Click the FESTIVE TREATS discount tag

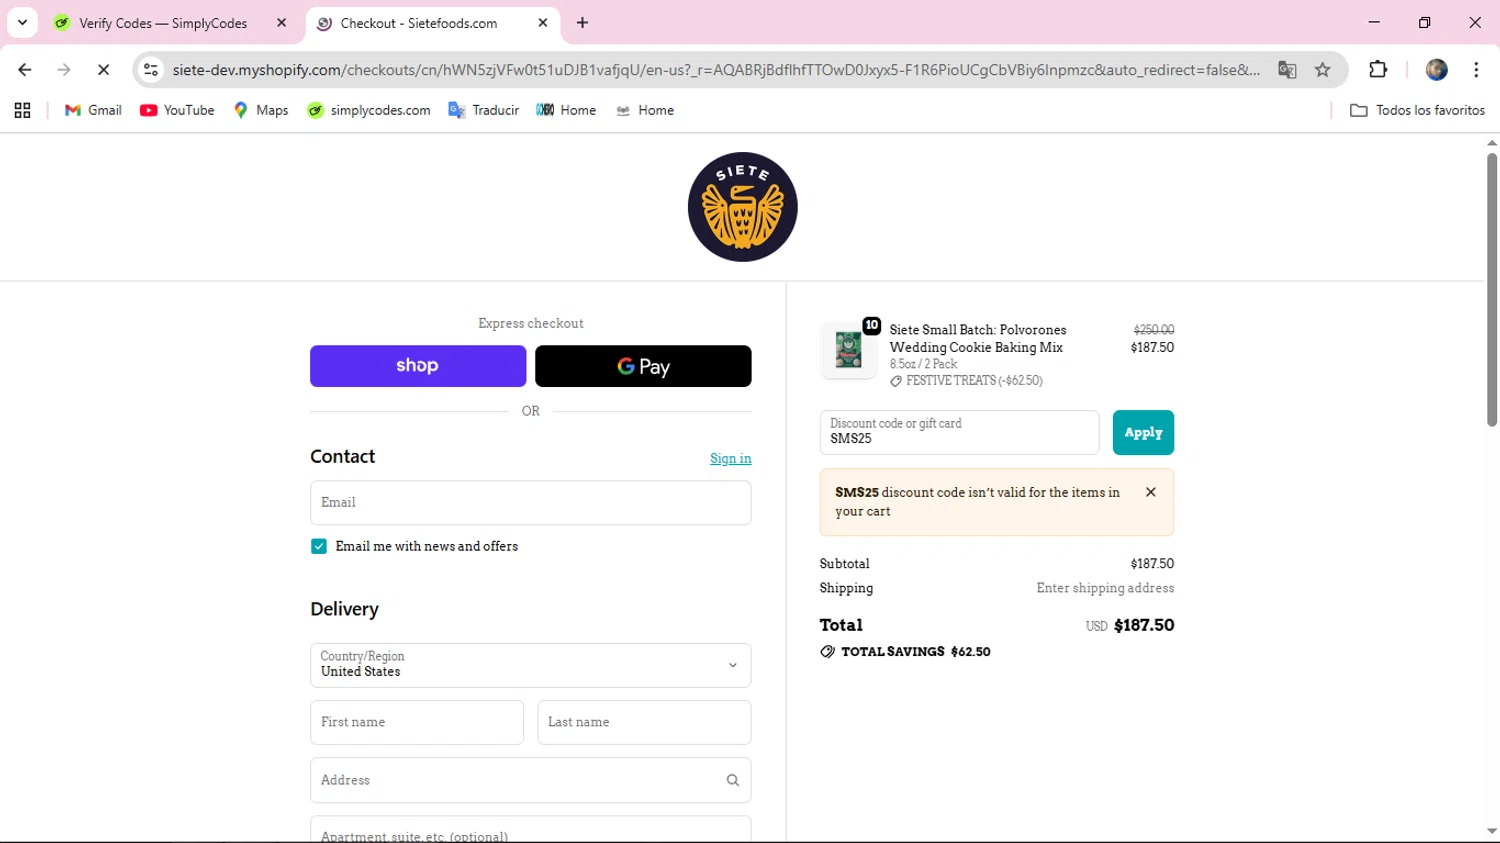[966, 381]
